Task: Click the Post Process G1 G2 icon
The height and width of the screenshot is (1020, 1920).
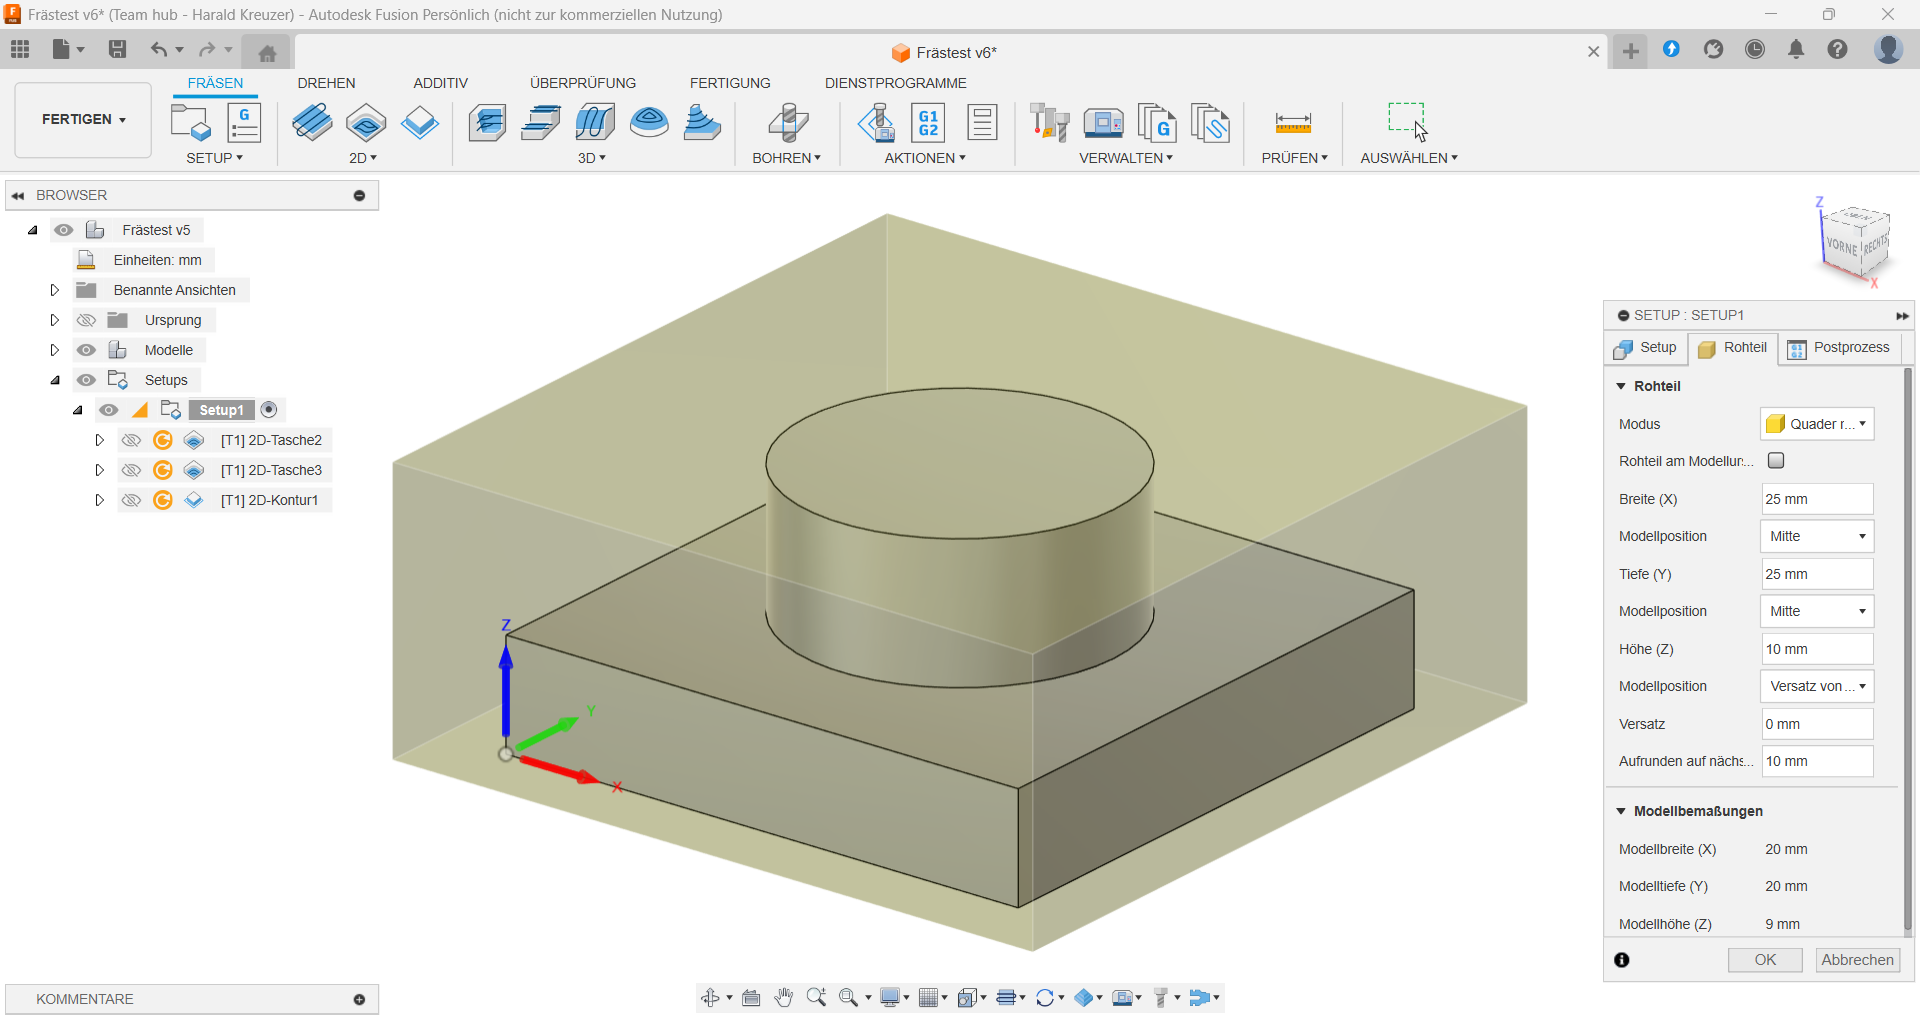Action: point(928,123)
